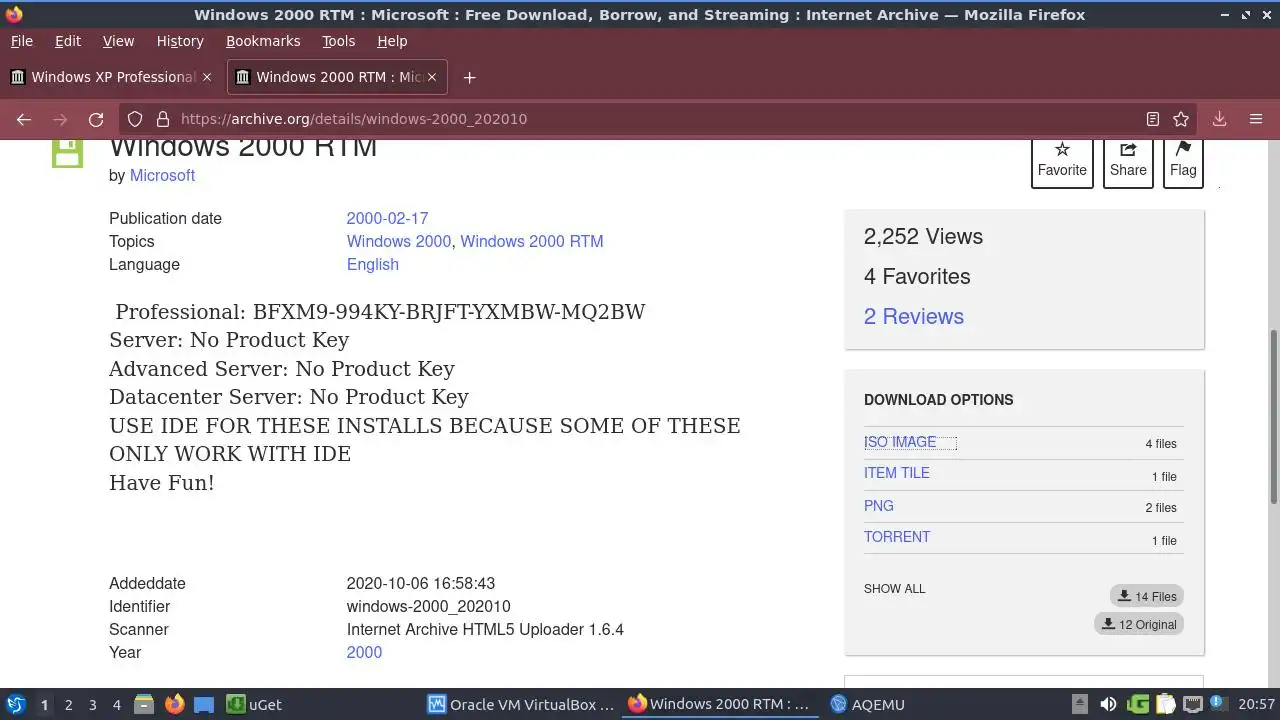Open the File menu
Image resolution: width=1280 pixels, height=720 pixels.
pos(21,41)
